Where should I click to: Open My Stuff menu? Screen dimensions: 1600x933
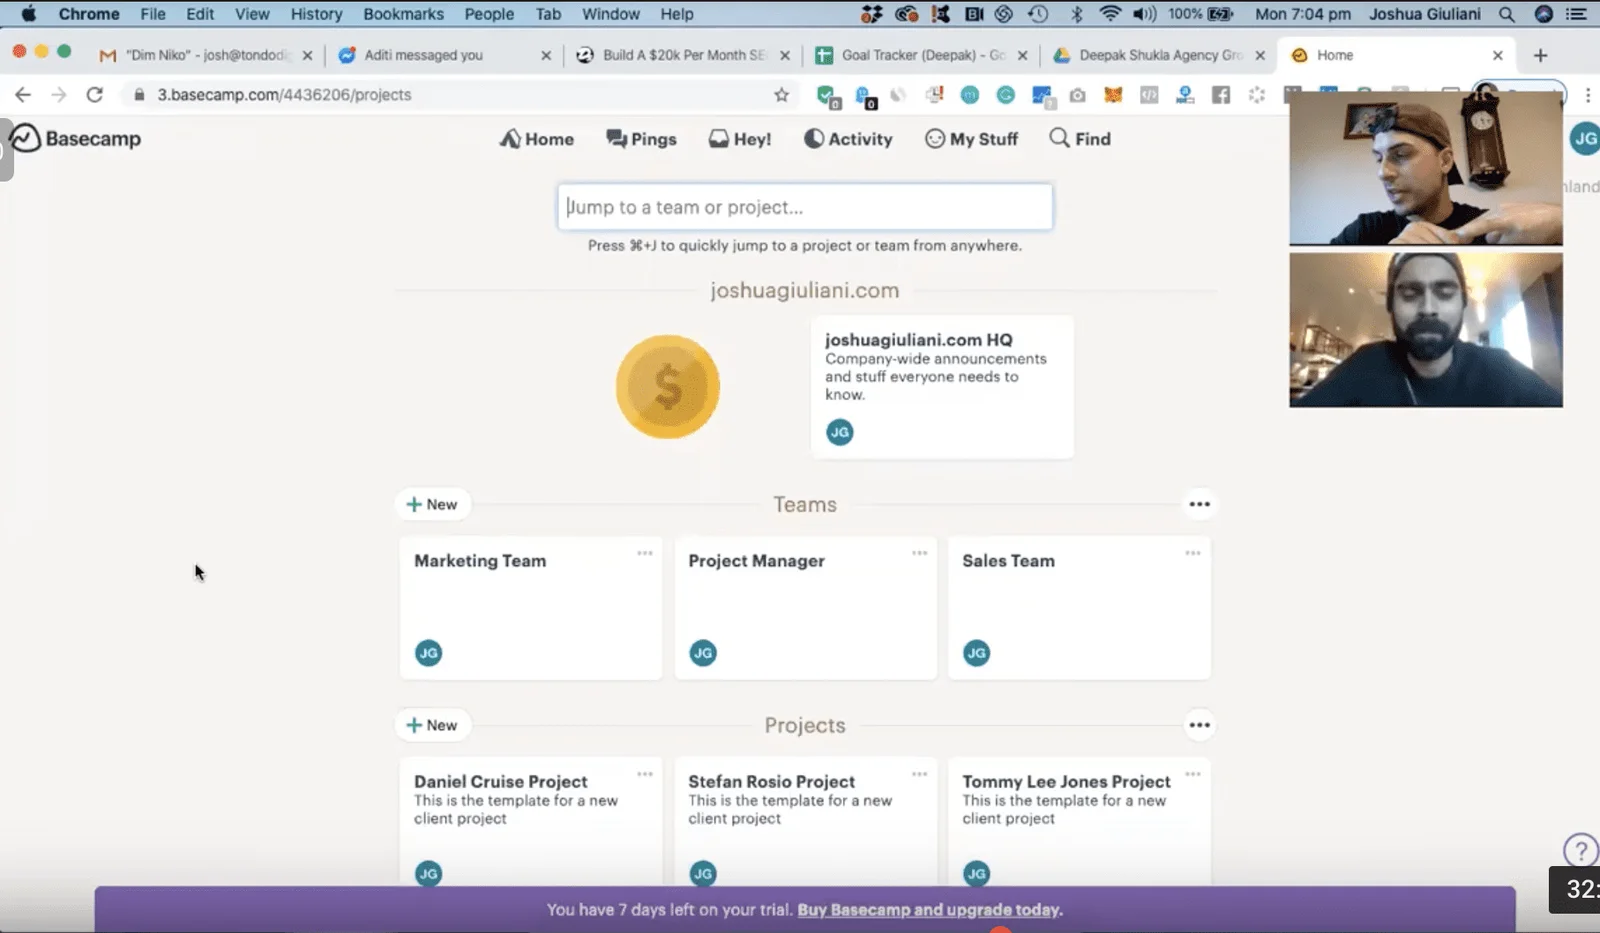coord(971,139)
